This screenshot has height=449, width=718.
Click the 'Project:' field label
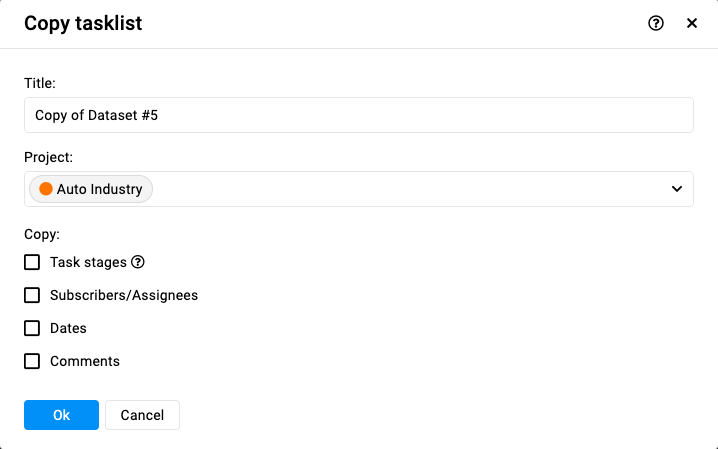pos(49,157)
